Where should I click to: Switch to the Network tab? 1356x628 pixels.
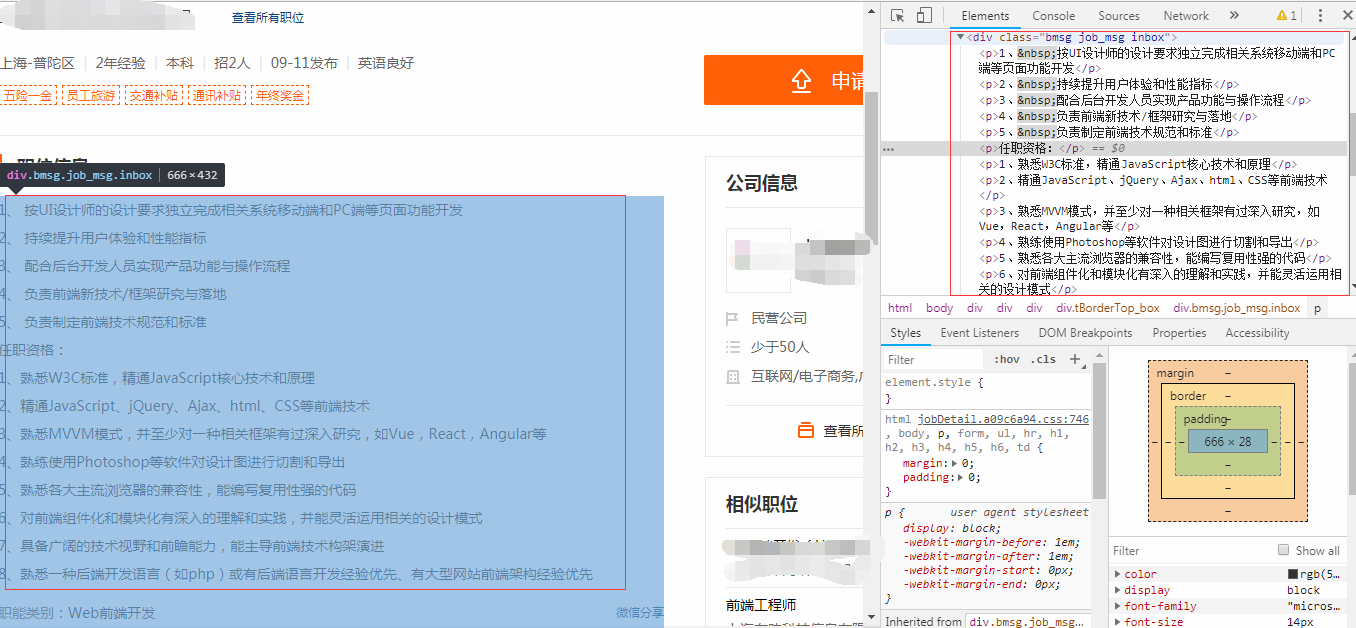pos(1186,15)
